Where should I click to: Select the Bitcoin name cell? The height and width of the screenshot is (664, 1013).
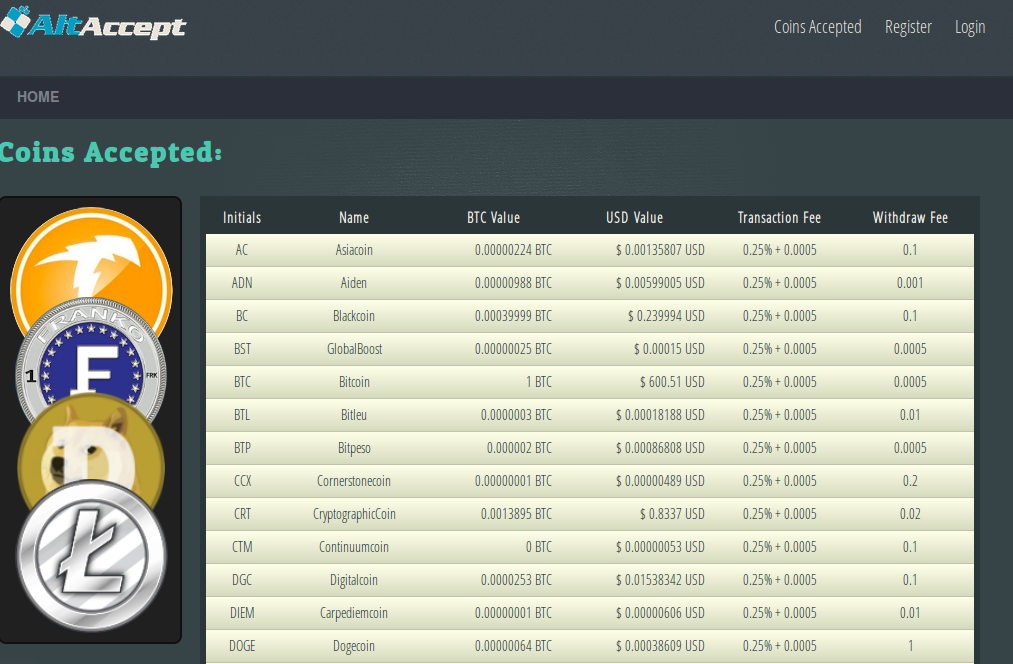tap(355, 382)
